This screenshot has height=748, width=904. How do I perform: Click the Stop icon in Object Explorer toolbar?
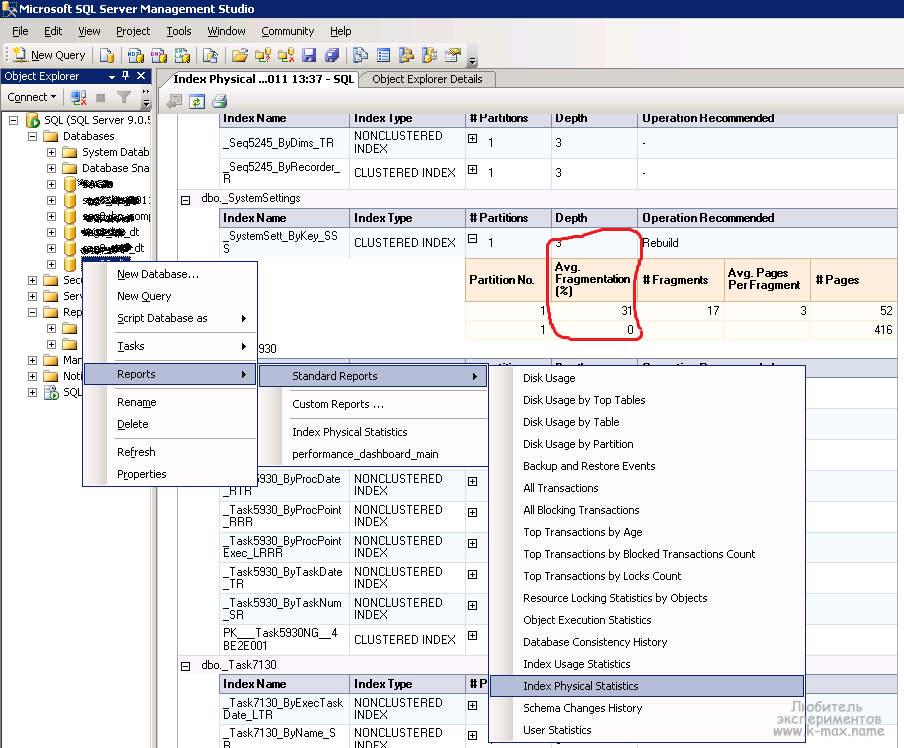pos(100,97)
